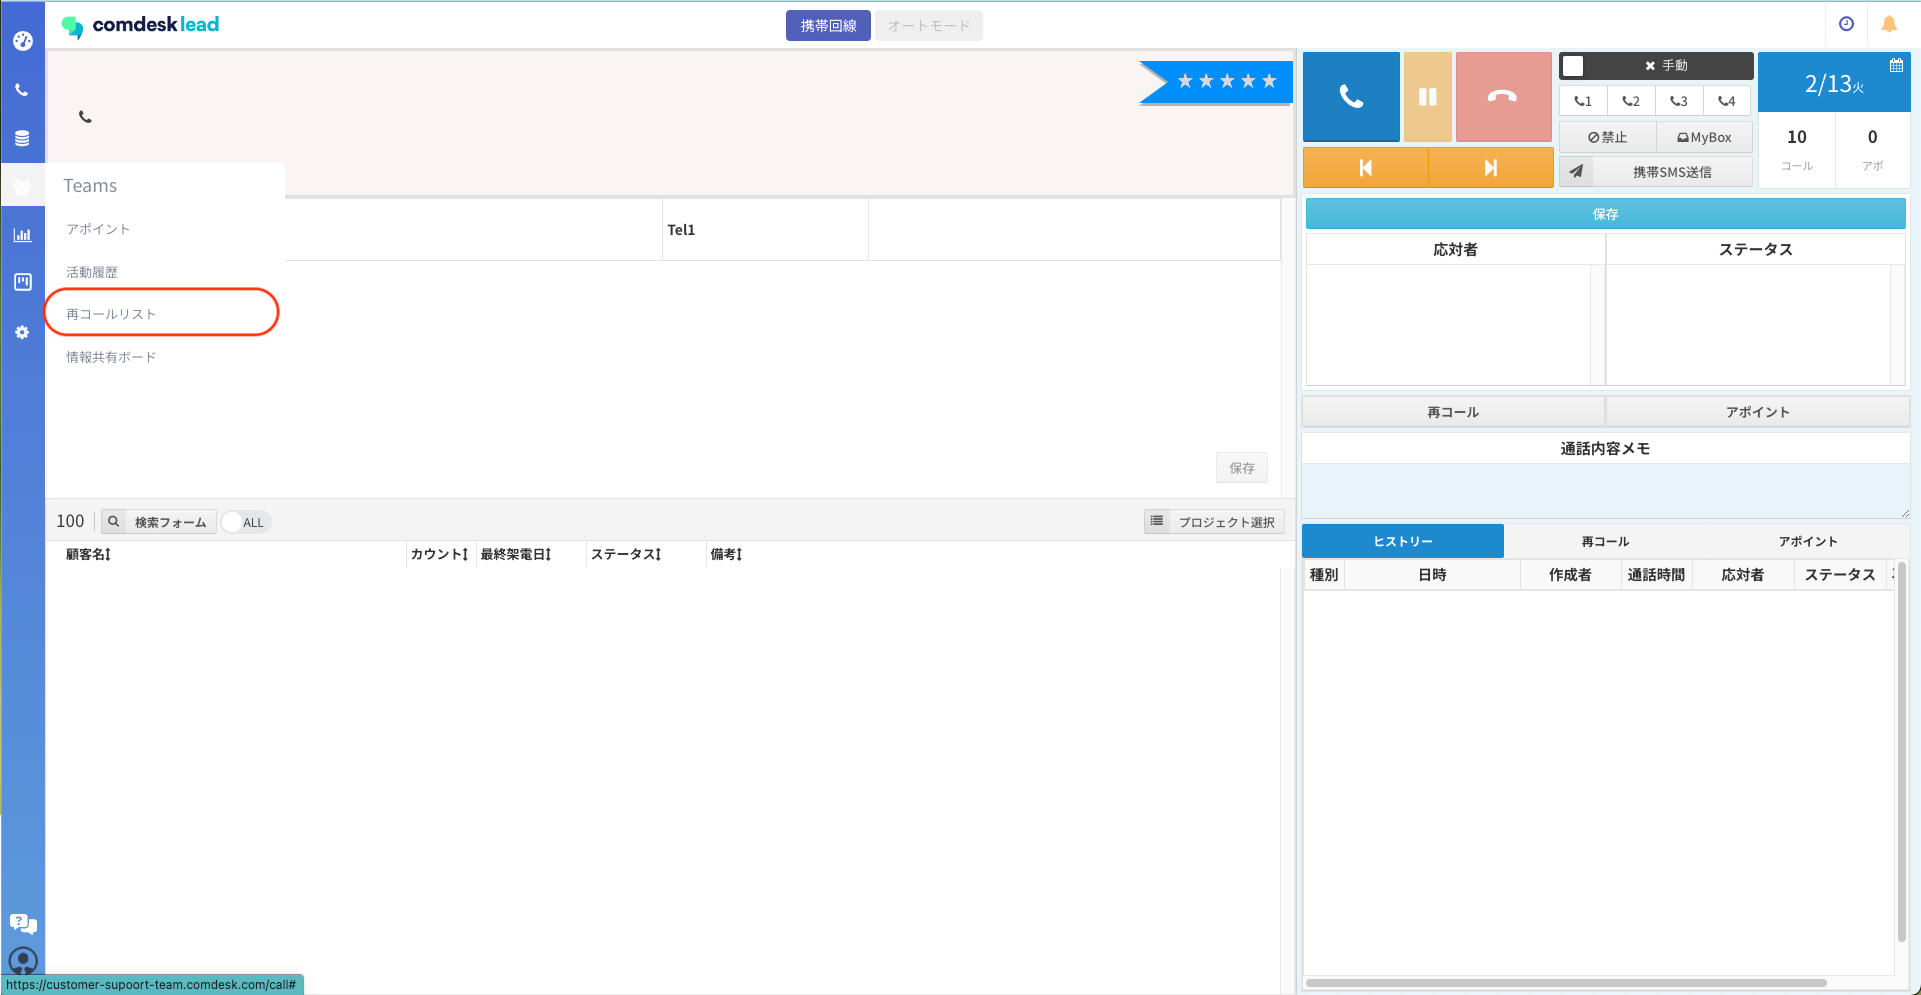
Task: Click in the 通話内容メモ text area
Action: (x=1604, y=490)
